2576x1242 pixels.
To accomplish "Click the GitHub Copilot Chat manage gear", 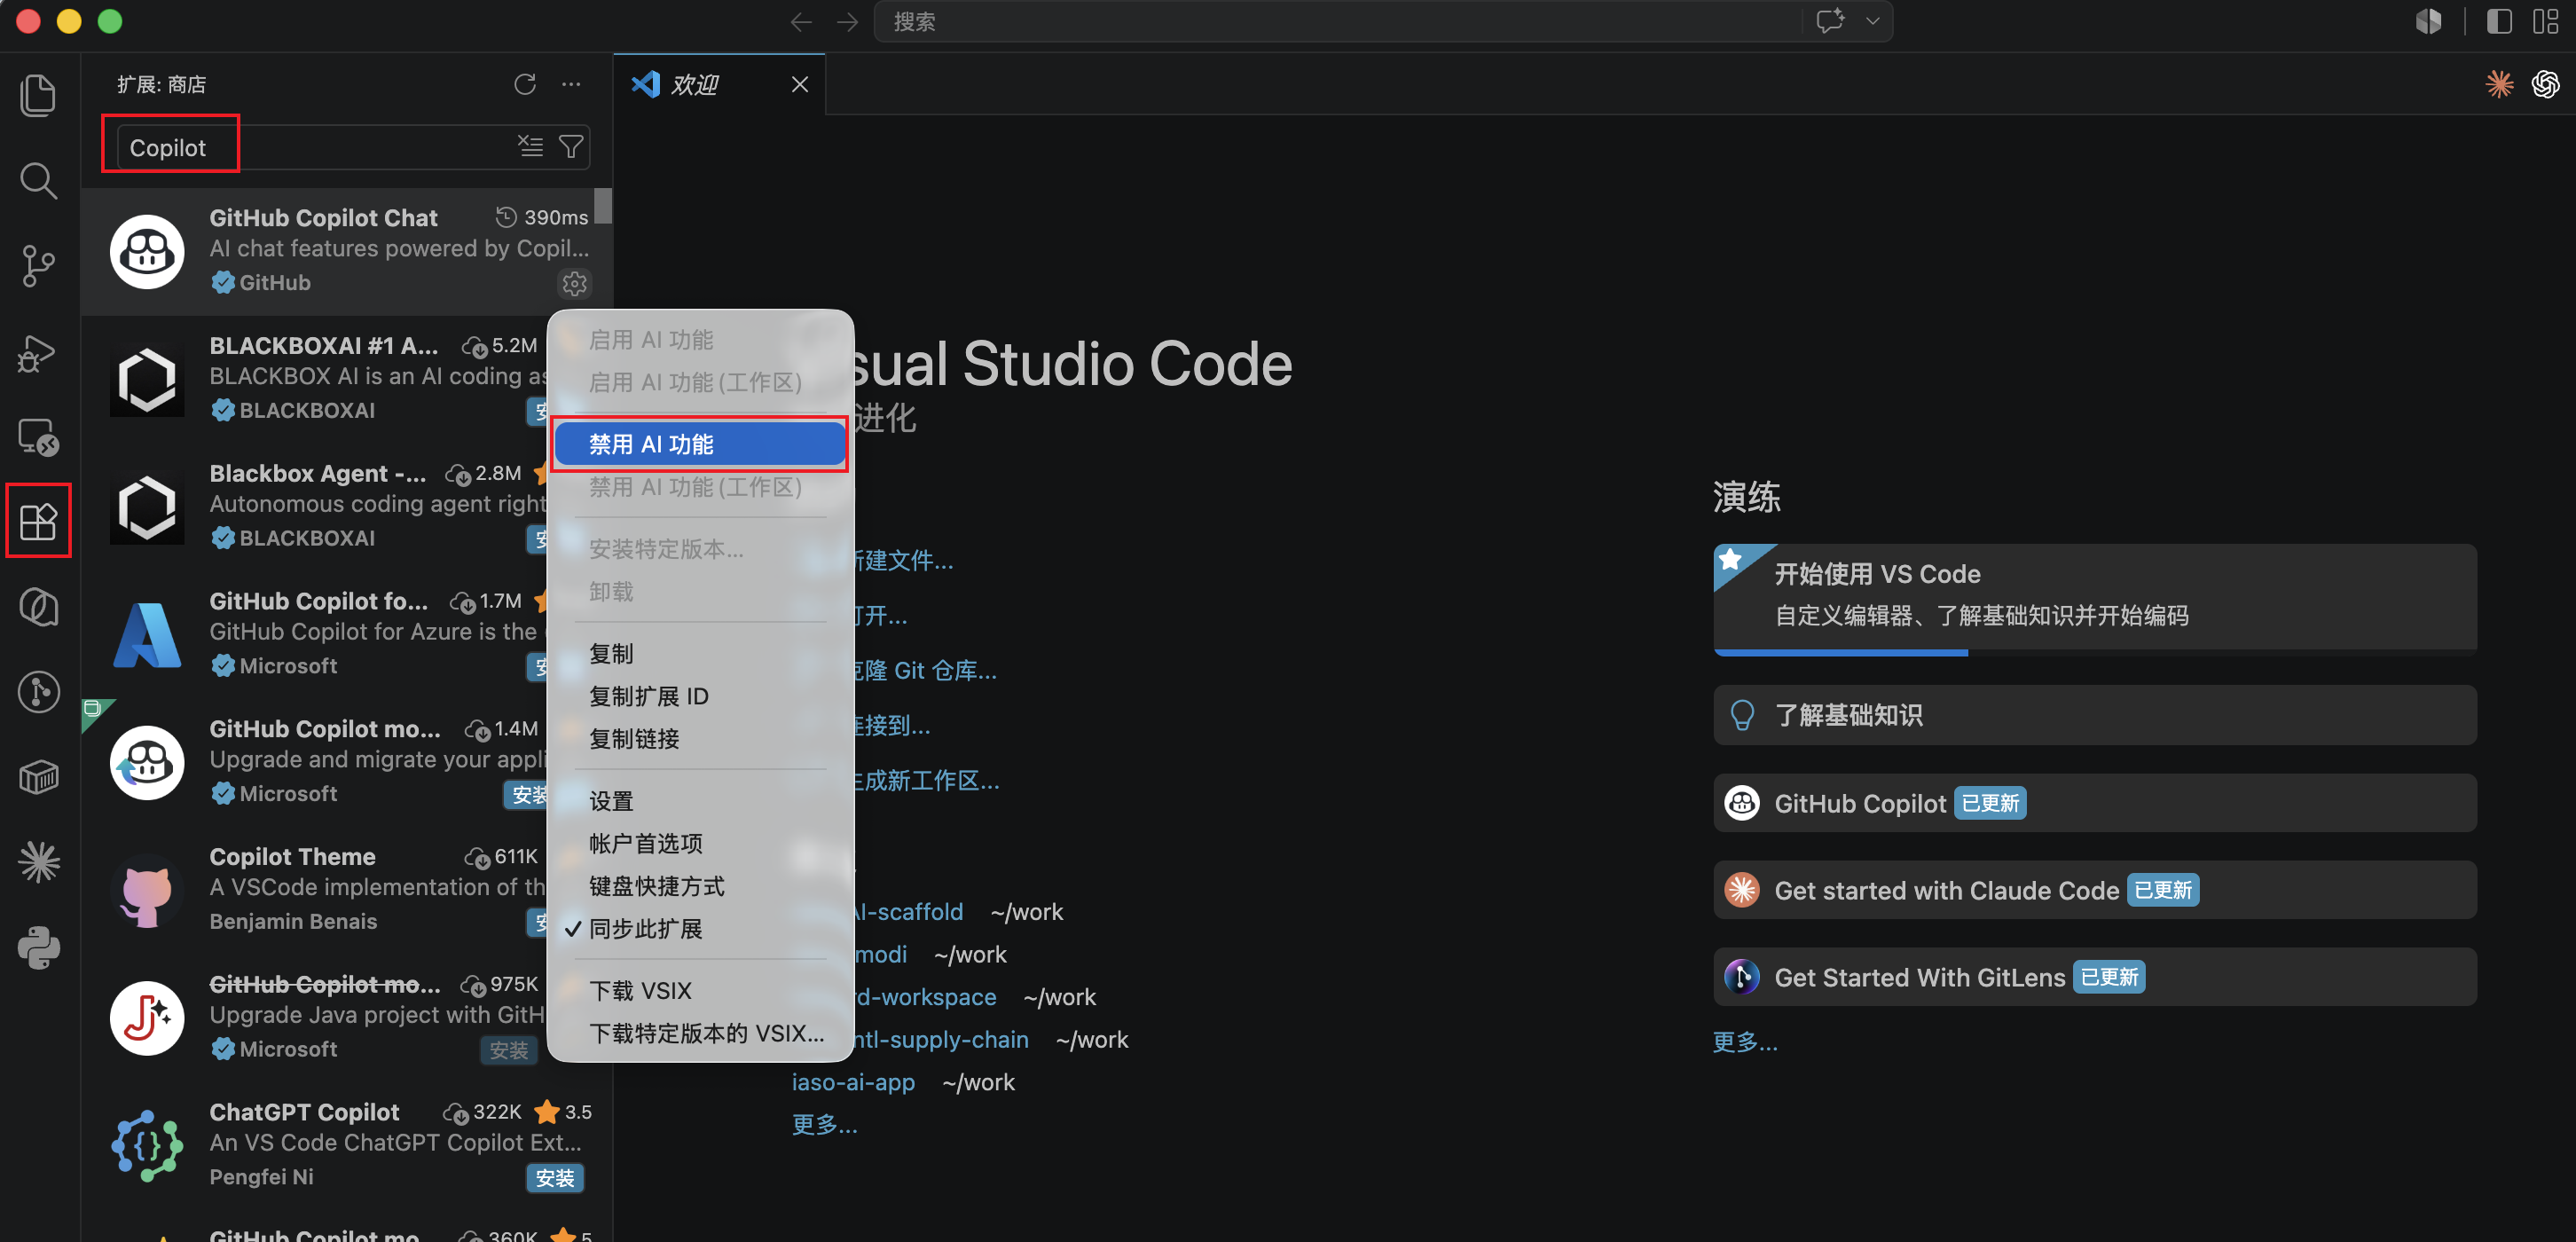I will click(574, 284).
